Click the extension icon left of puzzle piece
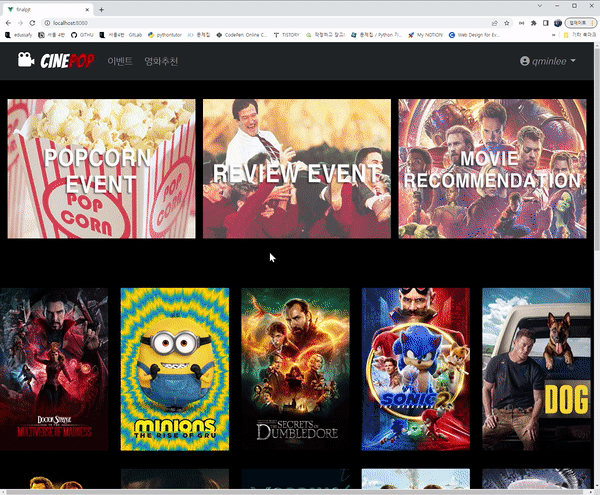This screenshot has height=495, width=600. (x=521, y=23)
